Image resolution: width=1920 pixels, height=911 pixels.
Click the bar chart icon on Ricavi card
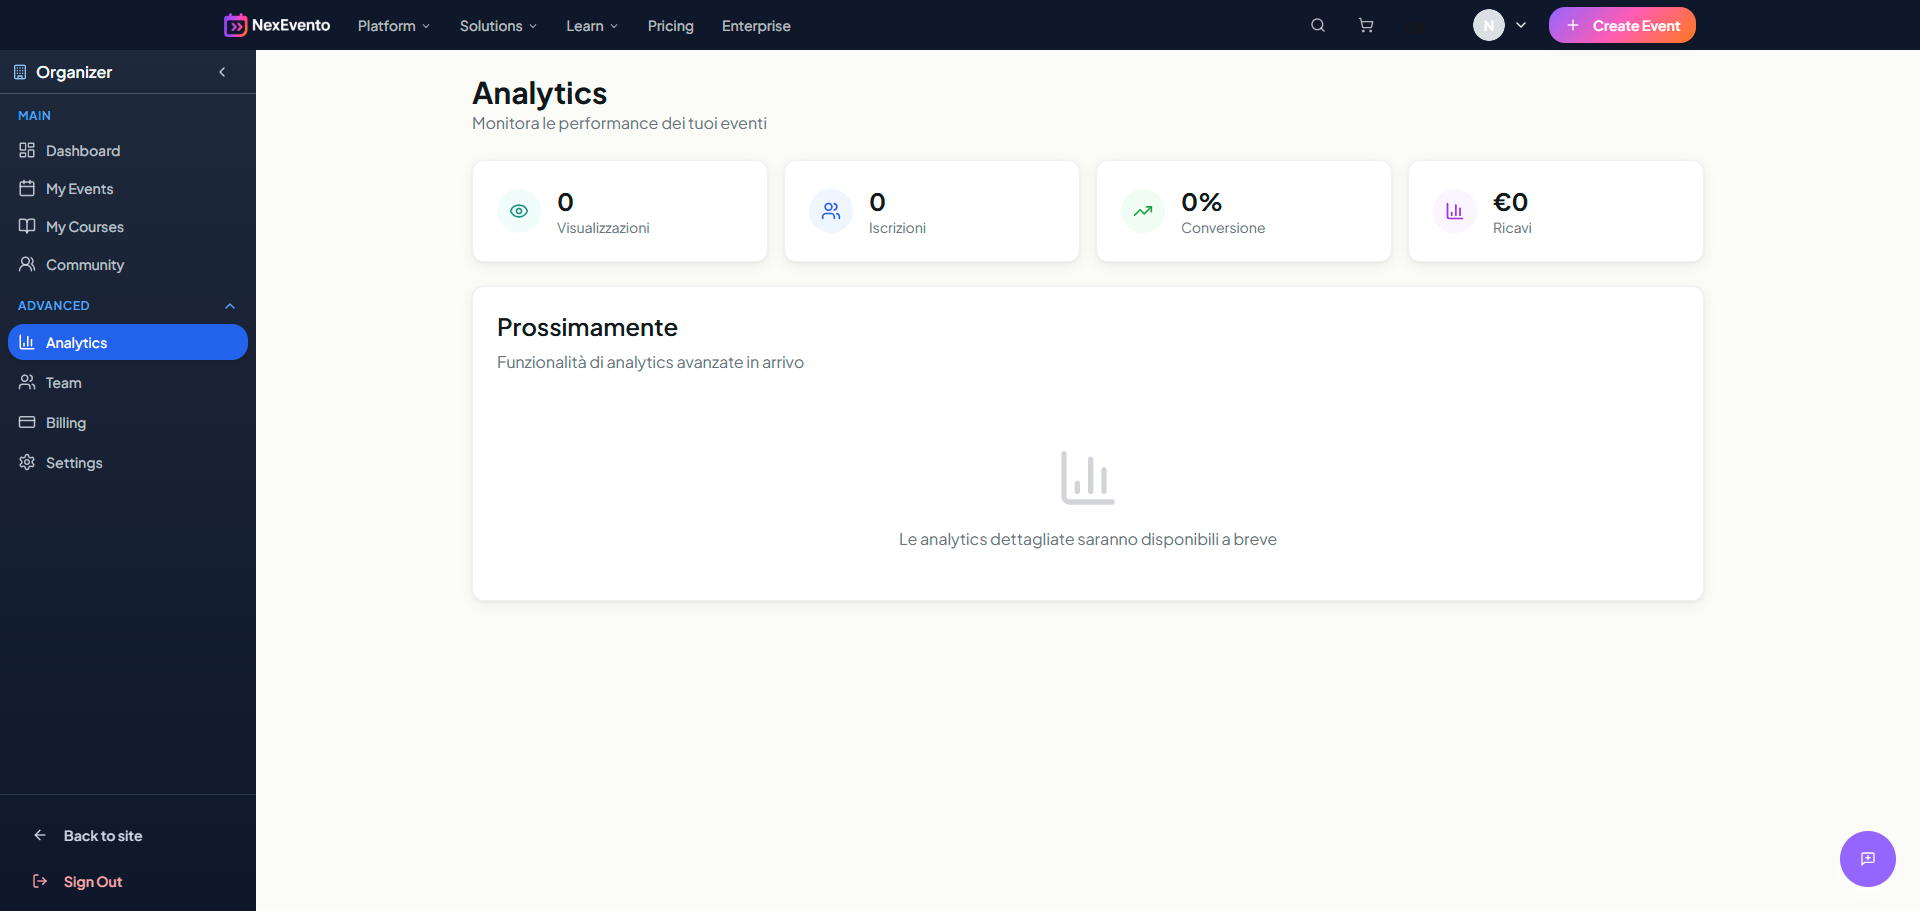(1454, 211)
